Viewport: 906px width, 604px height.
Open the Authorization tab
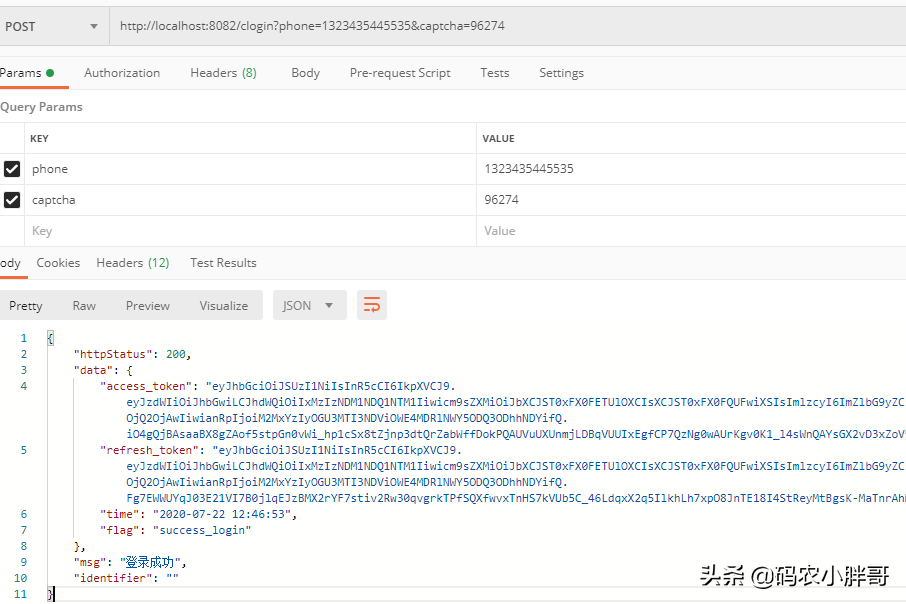122,73
